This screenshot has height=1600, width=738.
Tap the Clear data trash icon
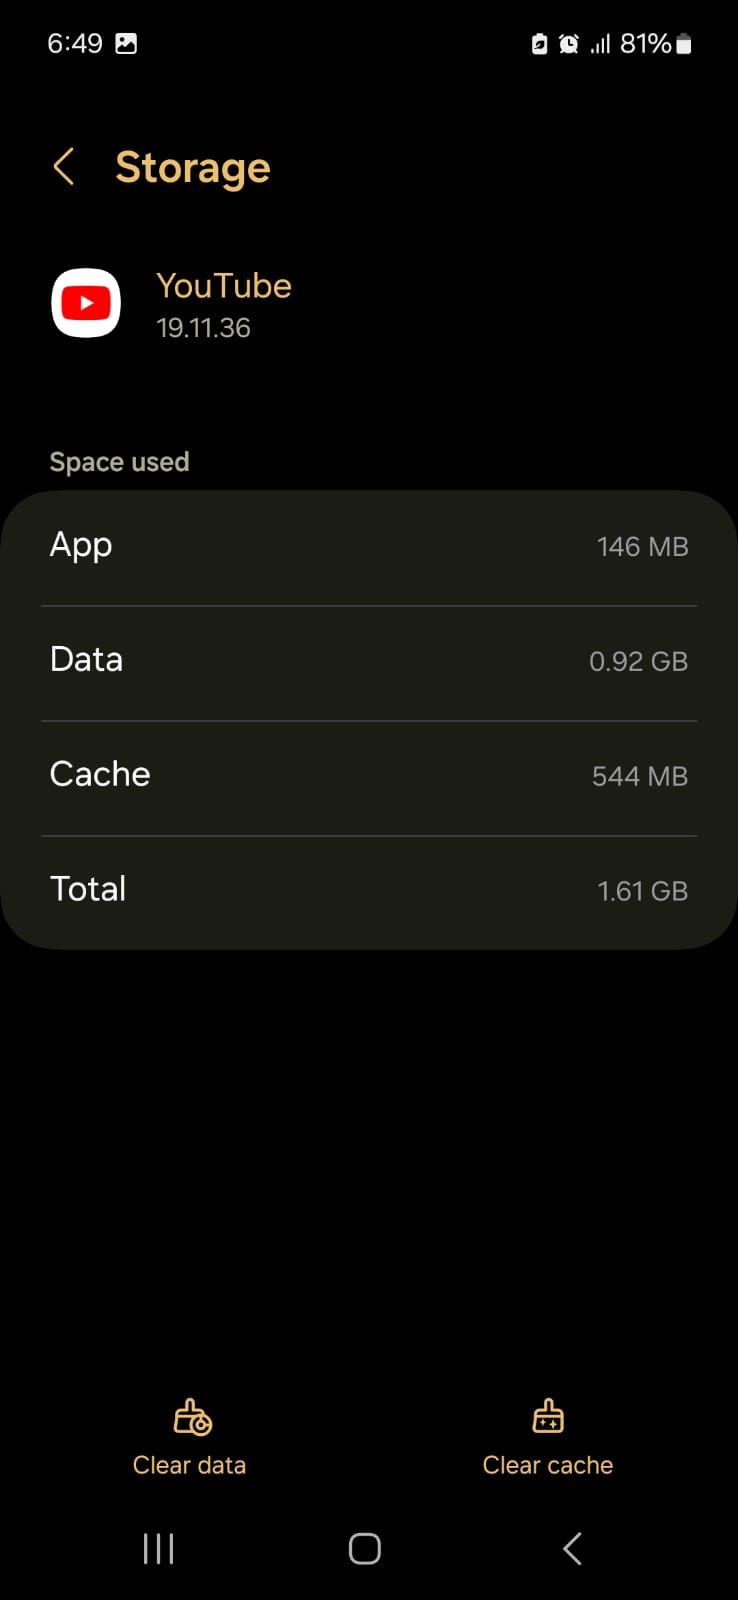[x=191, y=1416]
